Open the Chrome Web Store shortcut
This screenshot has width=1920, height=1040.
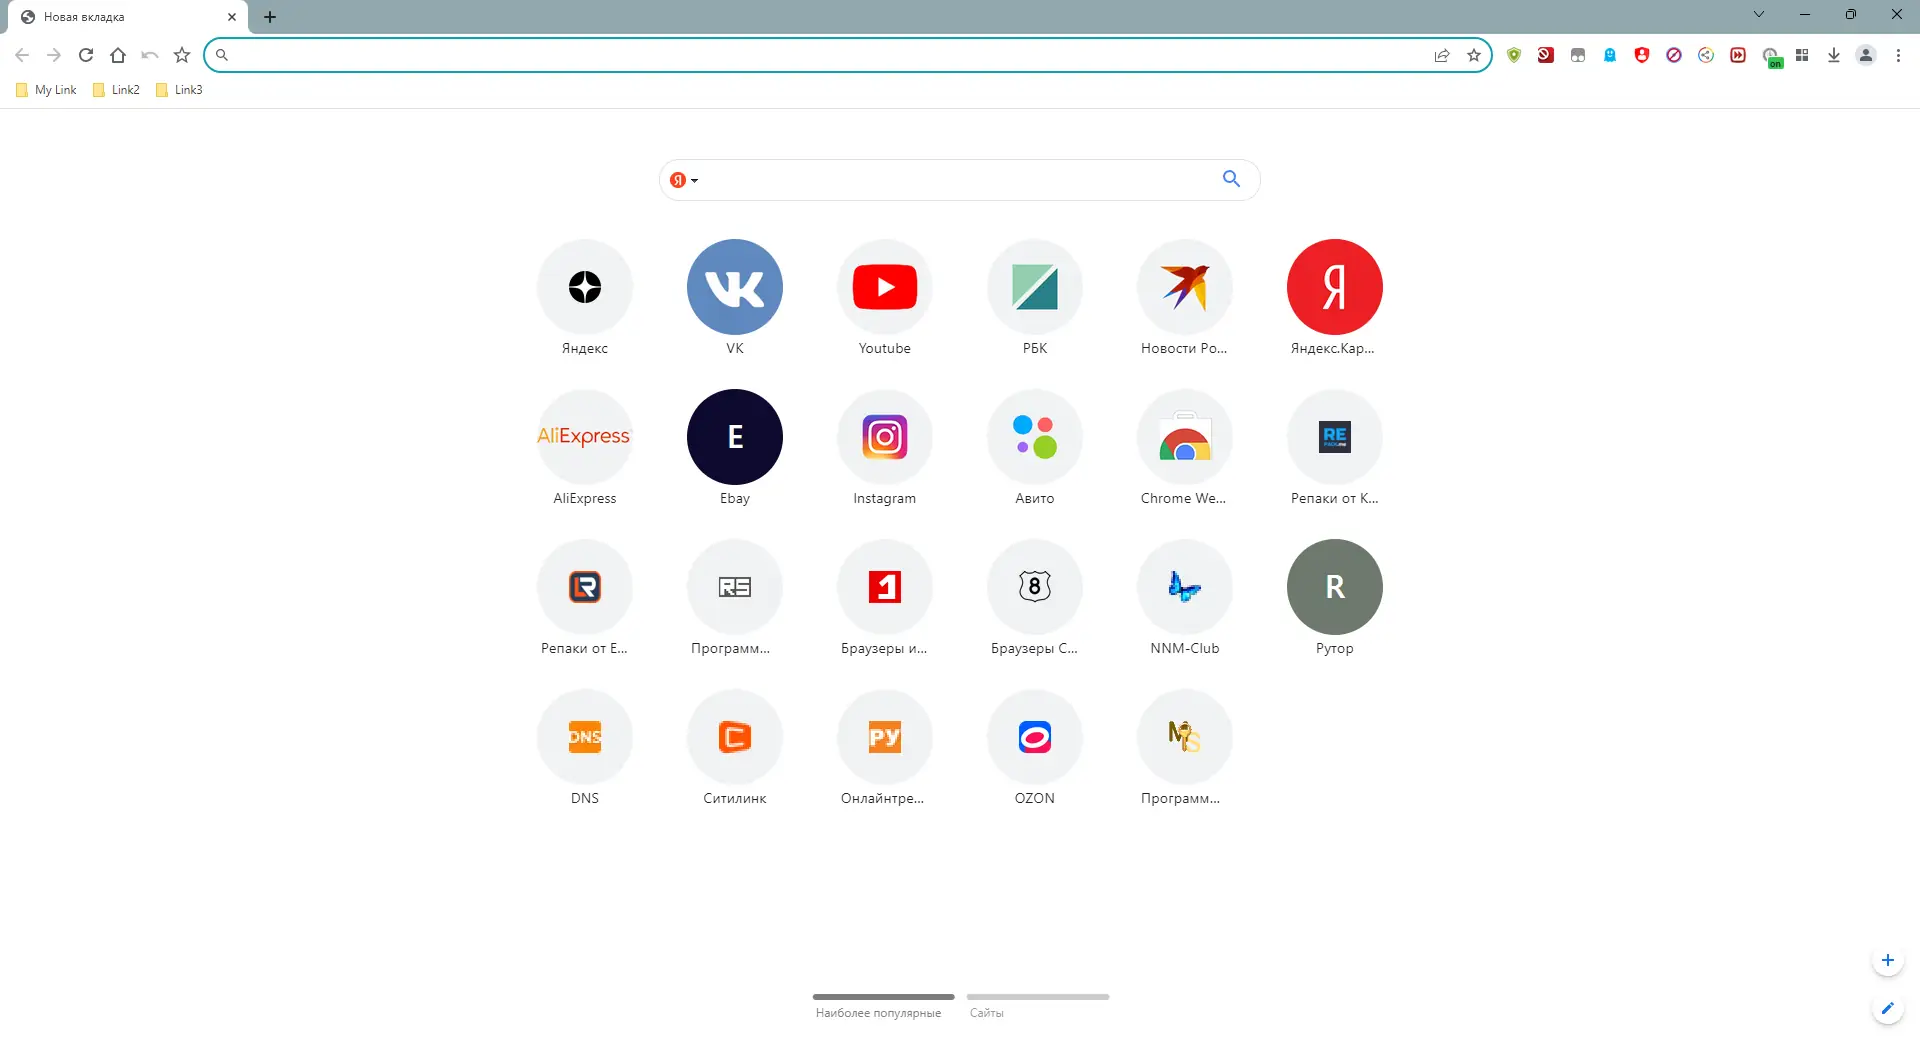pos(1184,437)
